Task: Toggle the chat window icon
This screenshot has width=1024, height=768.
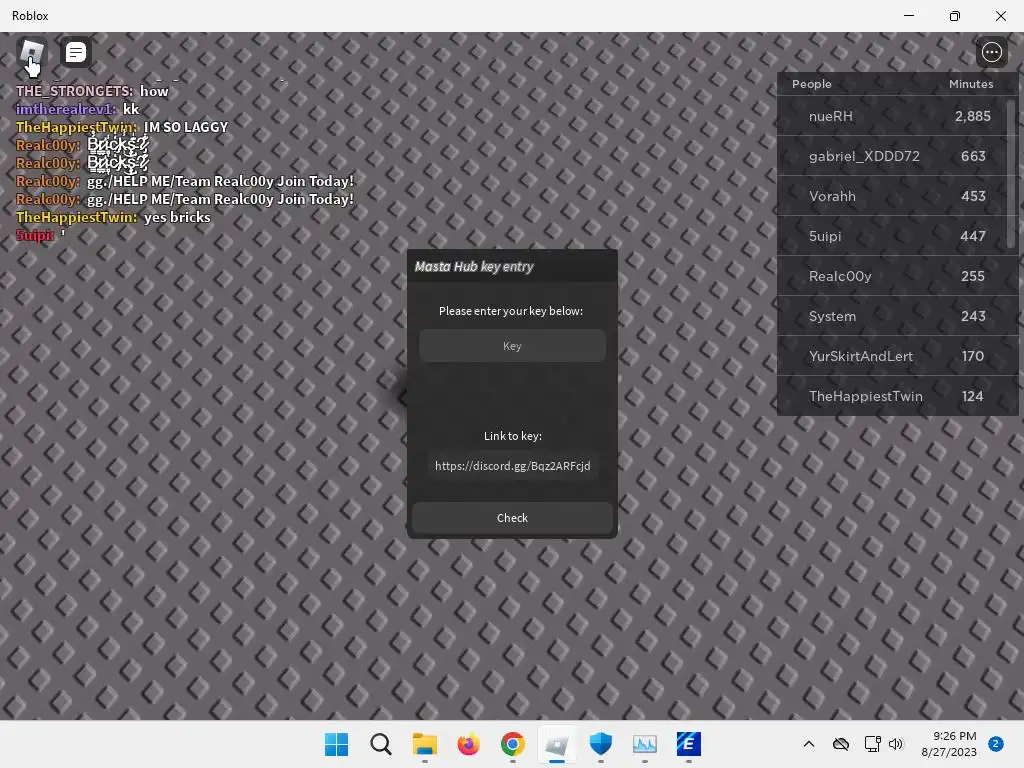Action: pos(76,52)
